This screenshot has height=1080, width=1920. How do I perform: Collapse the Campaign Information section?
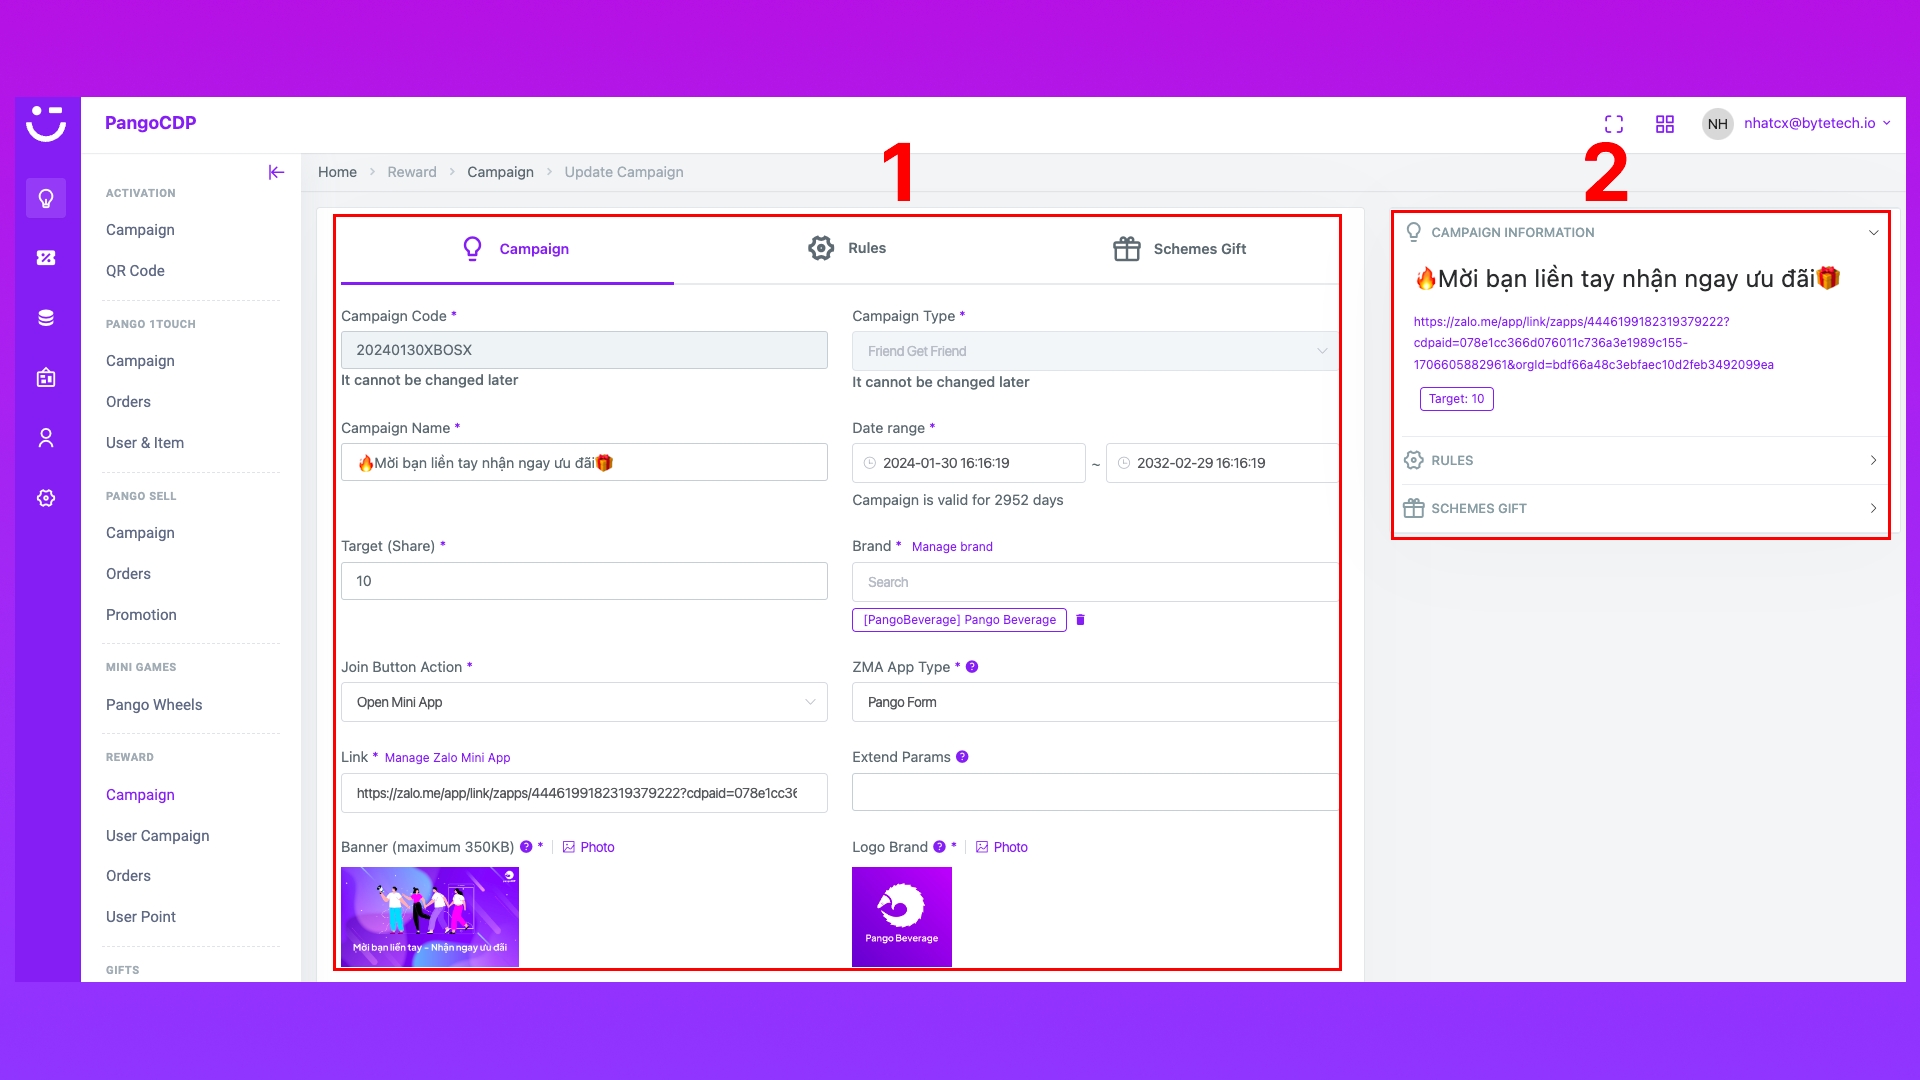coord(1873,233)
